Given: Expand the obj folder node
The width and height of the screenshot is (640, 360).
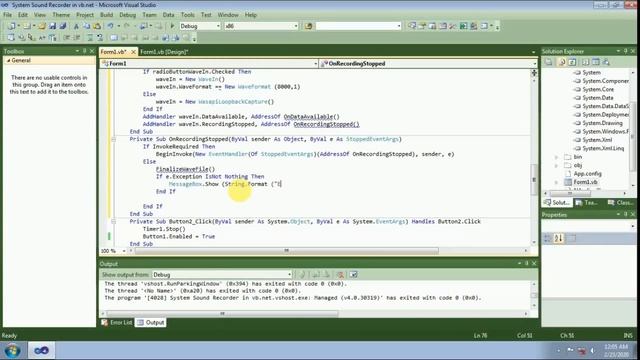Looking at the screenshot, I should [x=556, y=165].
